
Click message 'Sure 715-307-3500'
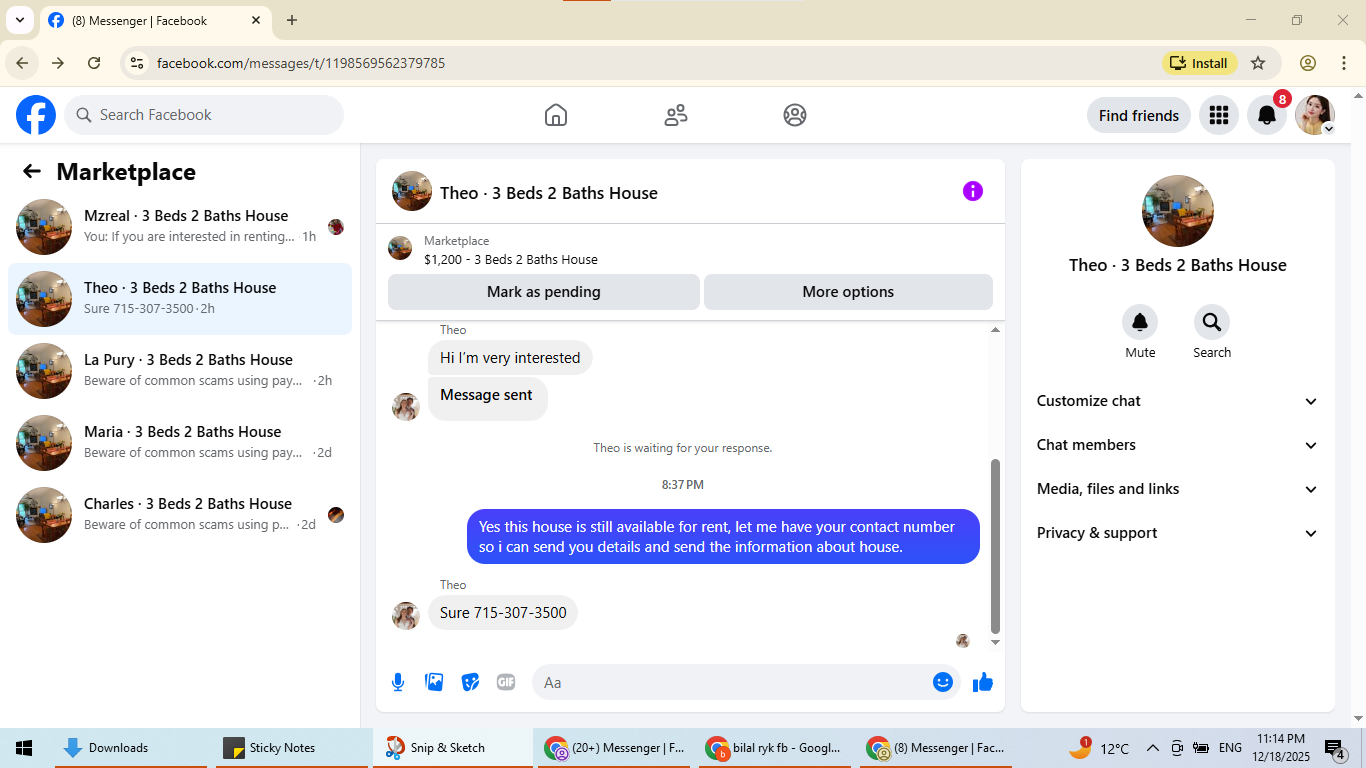pyautogui.click(x=503, y=613)
